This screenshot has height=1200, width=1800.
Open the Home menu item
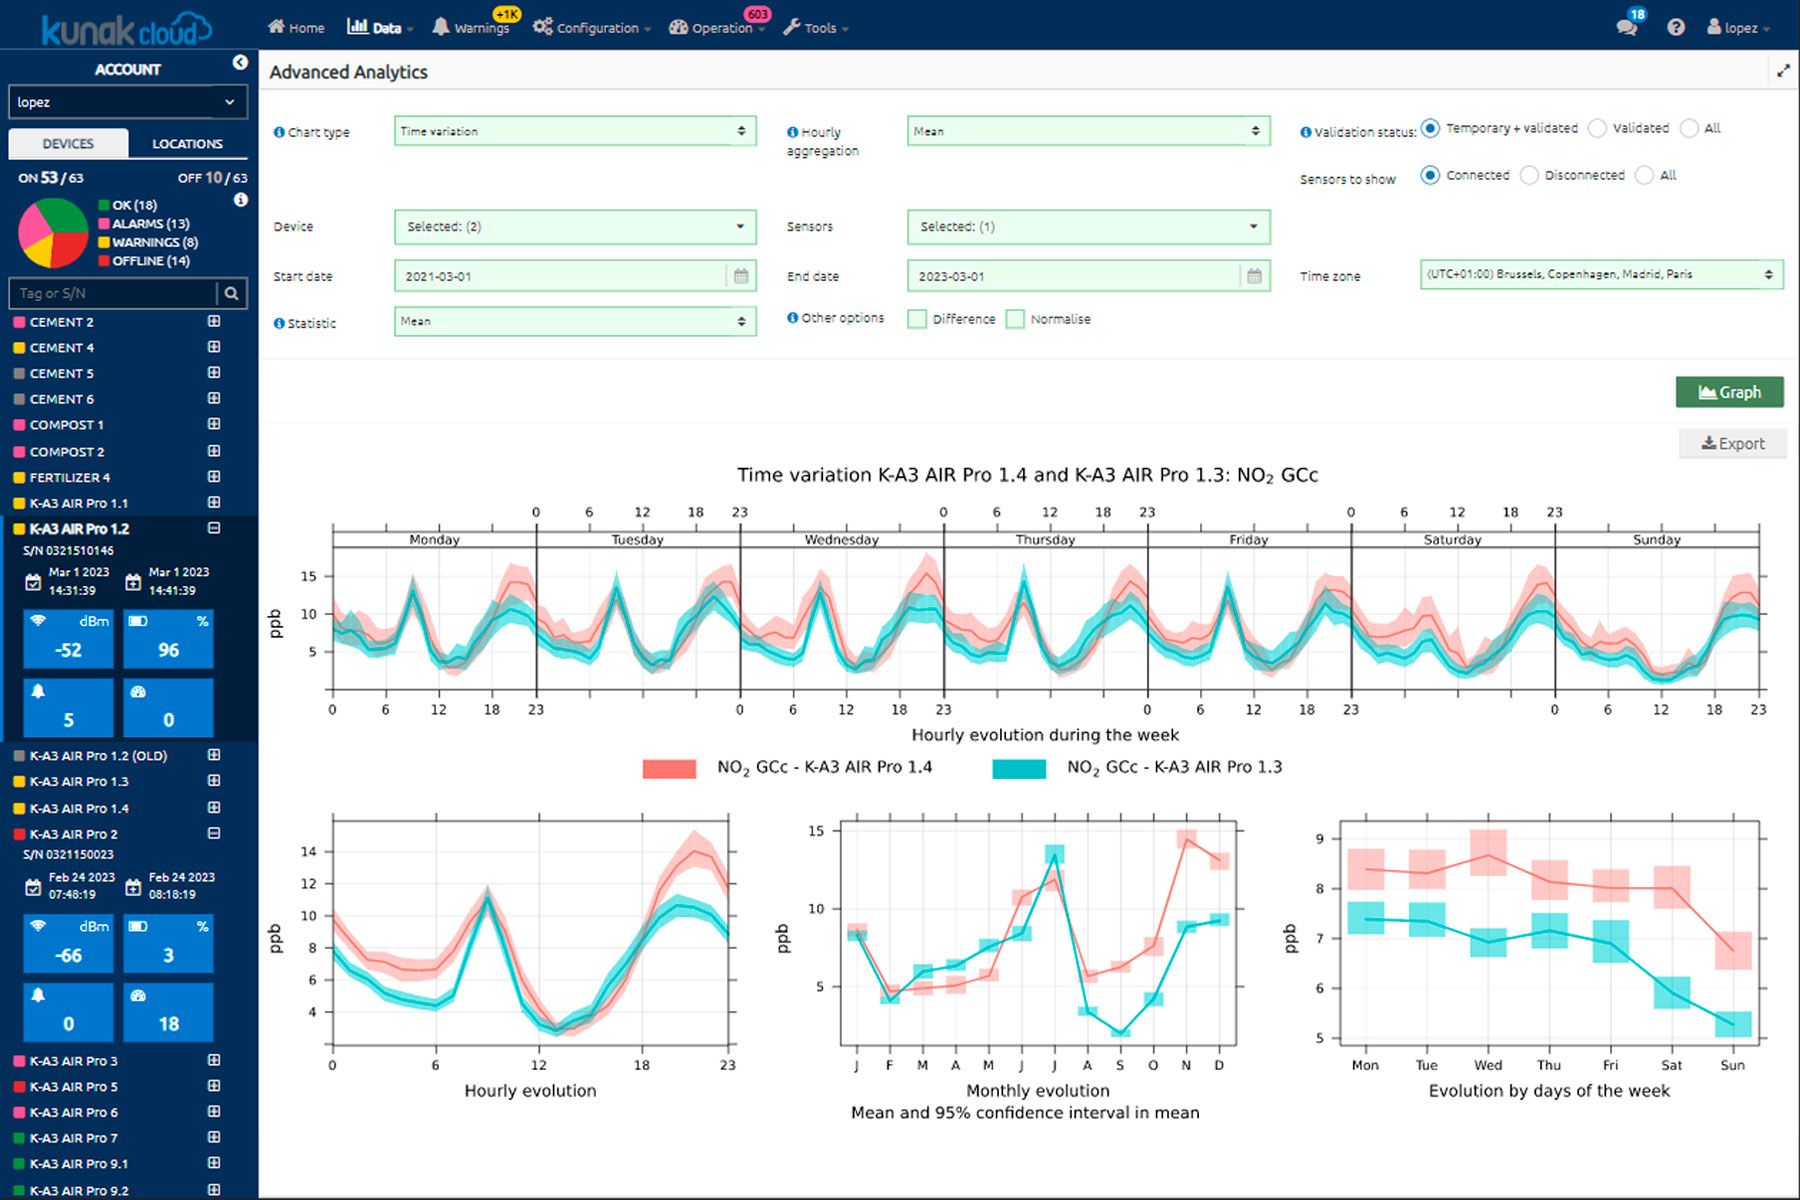(296, 28)
